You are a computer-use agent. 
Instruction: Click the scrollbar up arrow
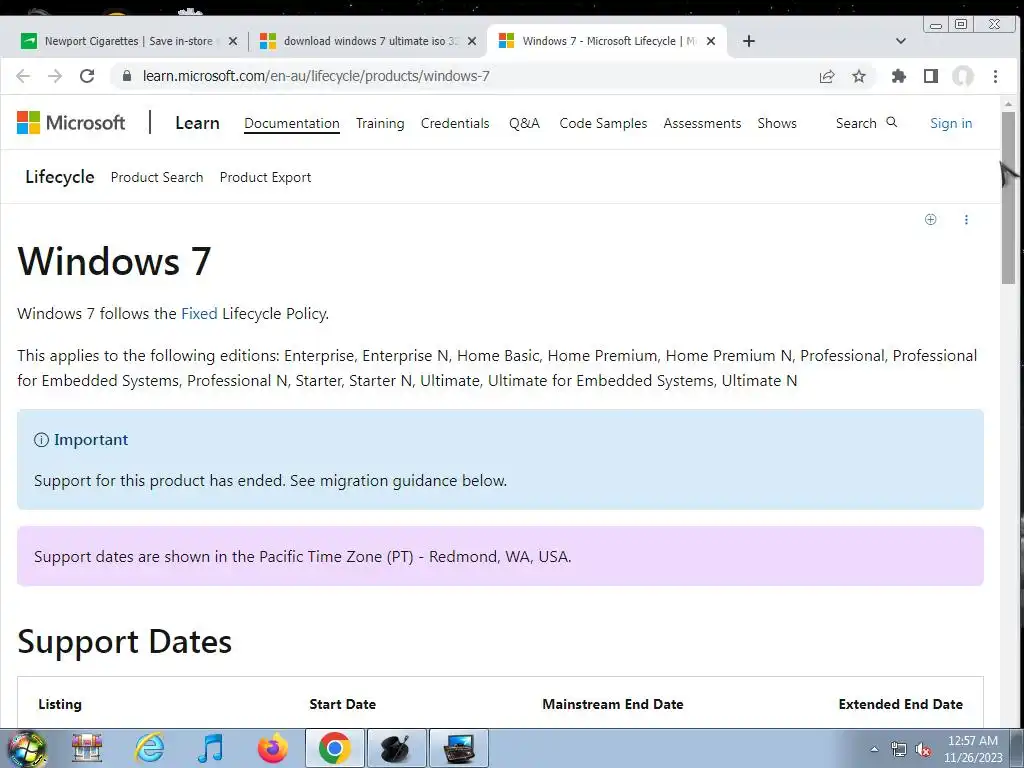[x=1008, y=104]
